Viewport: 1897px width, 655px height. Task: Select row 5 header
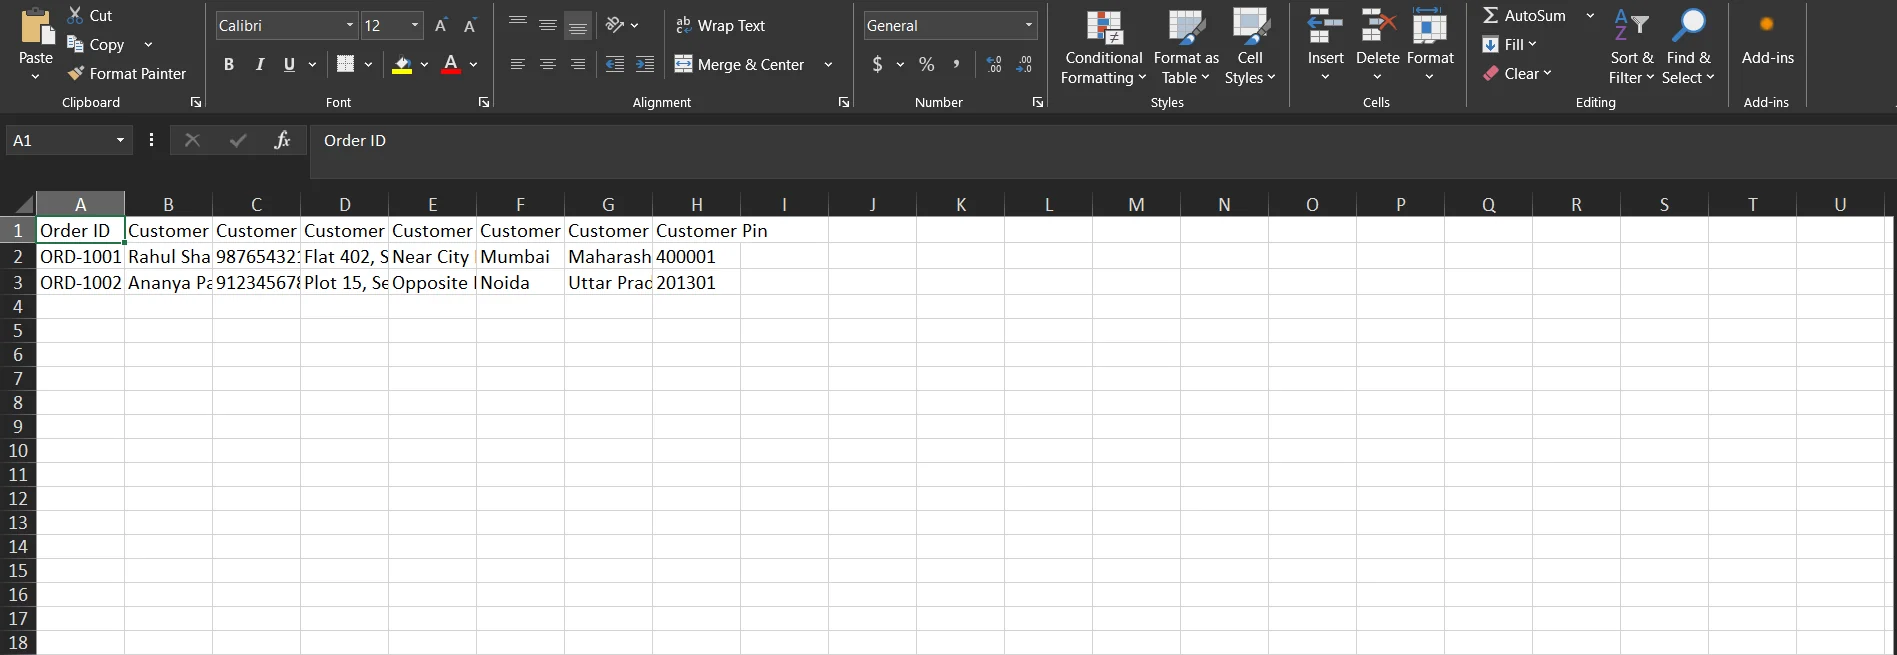18,331
